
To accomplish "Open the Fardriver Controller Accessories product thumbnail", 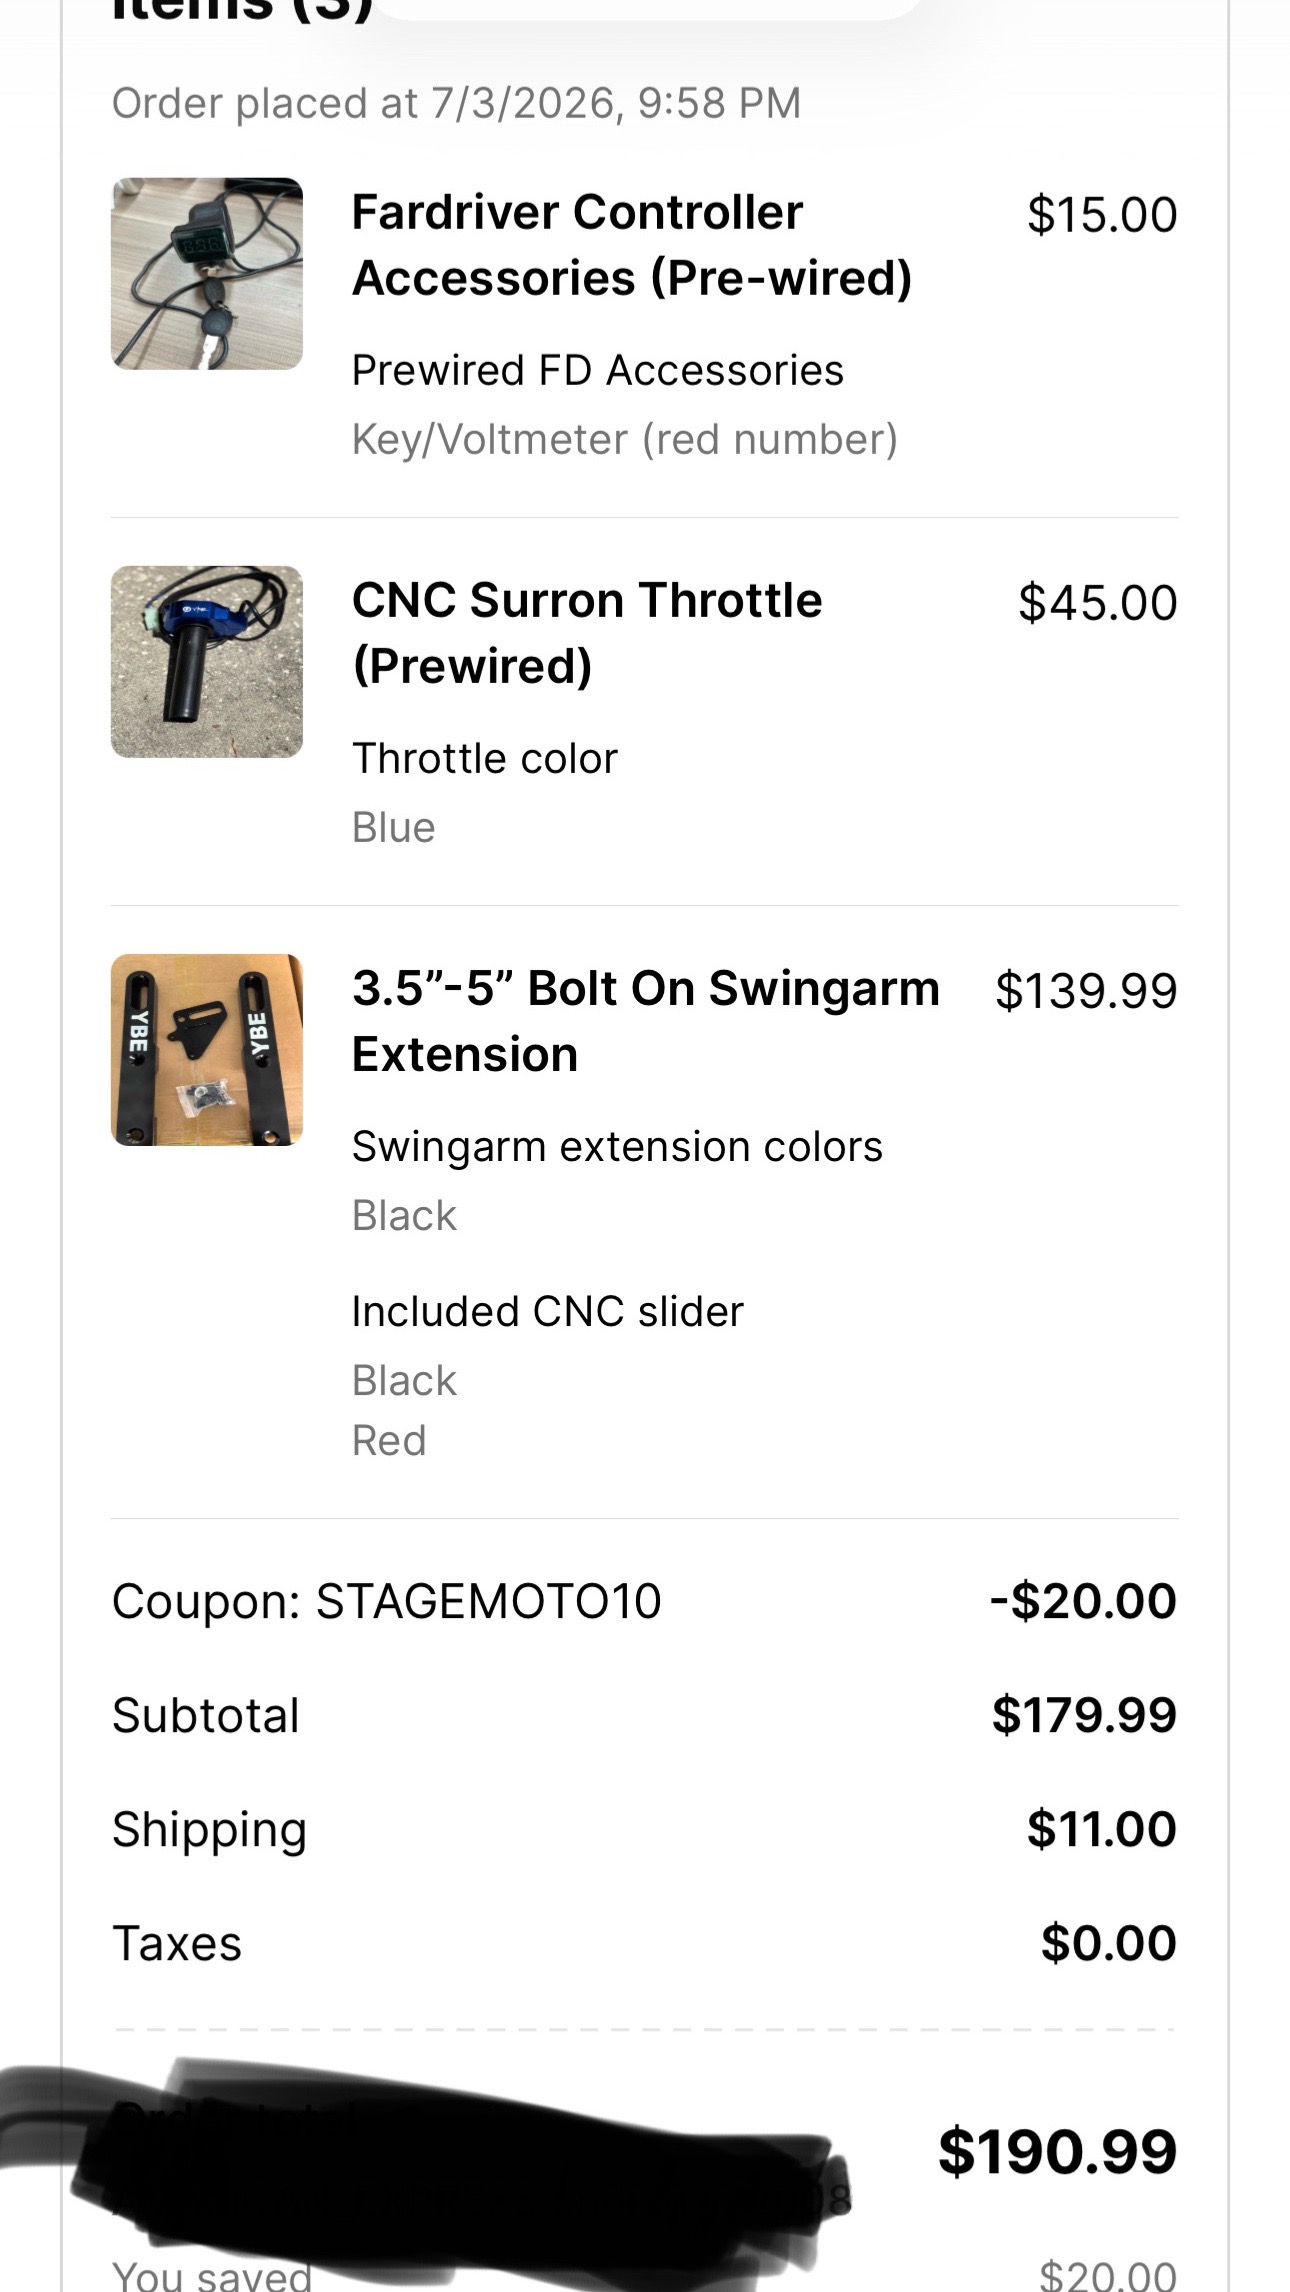I will coord(207,274).
